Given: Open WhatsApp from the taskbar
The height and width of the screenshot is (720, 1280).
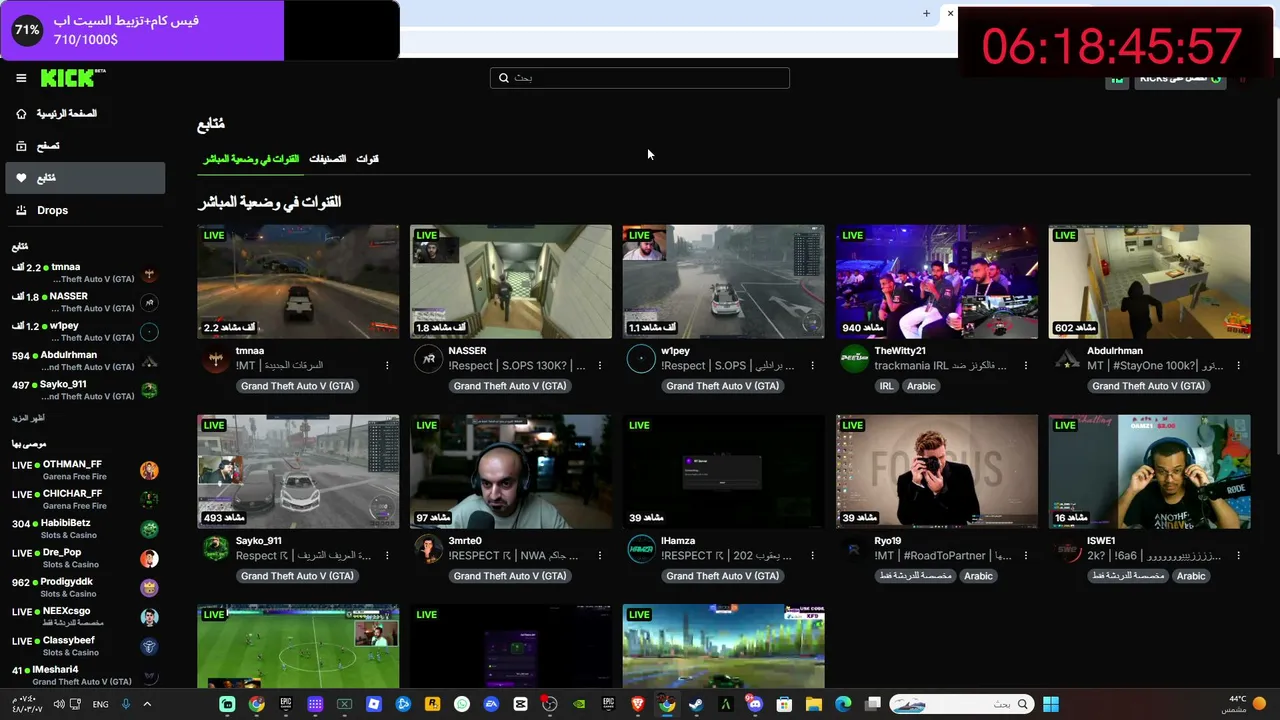Looking at the screenshot, I should [462, 704].
